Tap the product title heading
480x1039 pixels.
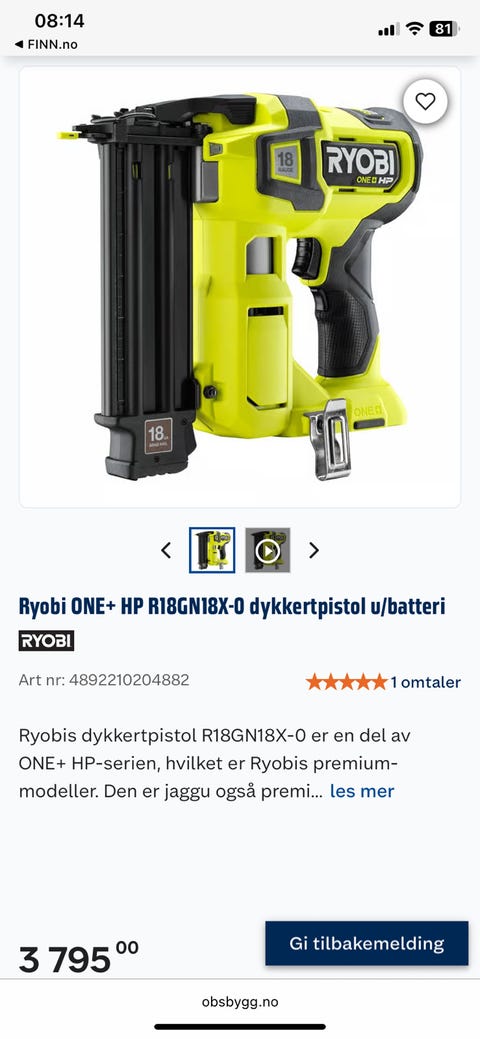(x=232, y=606)
